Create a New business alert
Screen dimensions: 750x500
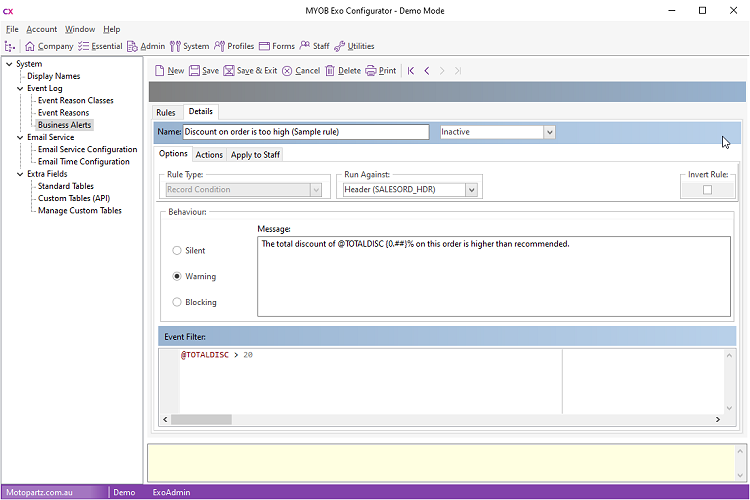pyautogui.click(x=169, y=71)
